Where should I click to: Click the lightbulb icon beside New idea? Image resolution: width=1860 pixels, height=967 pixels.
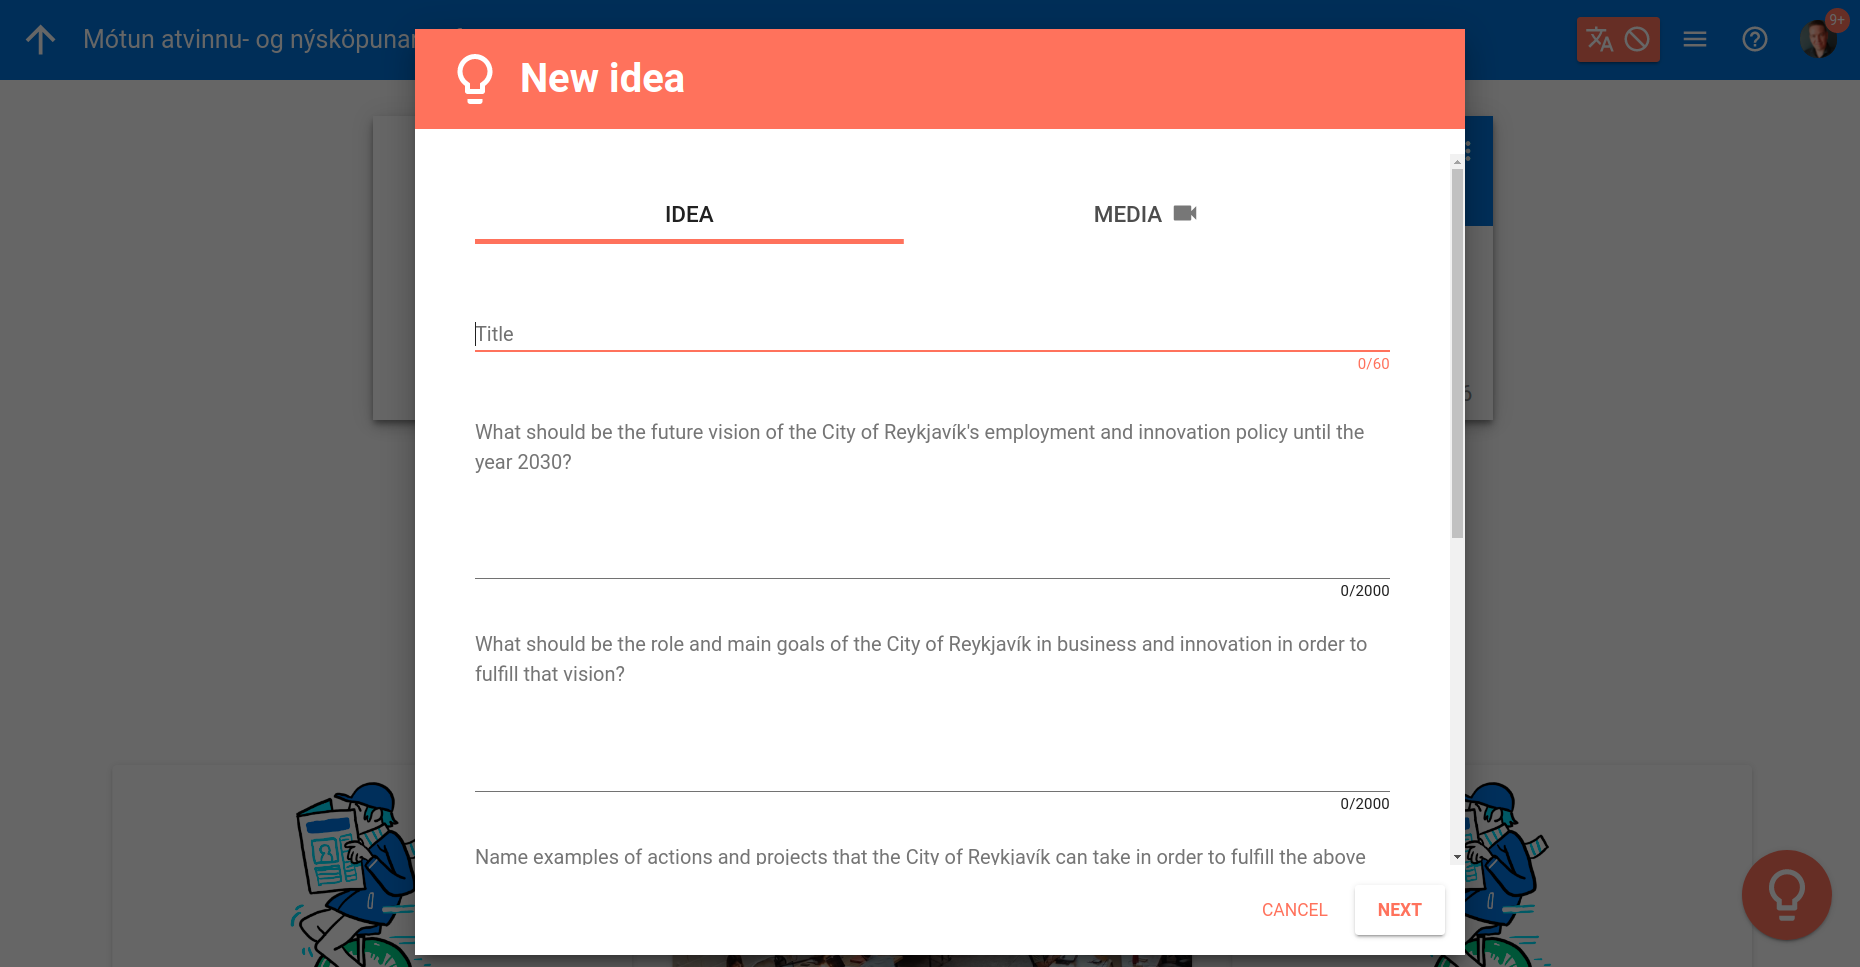point(475,78)
